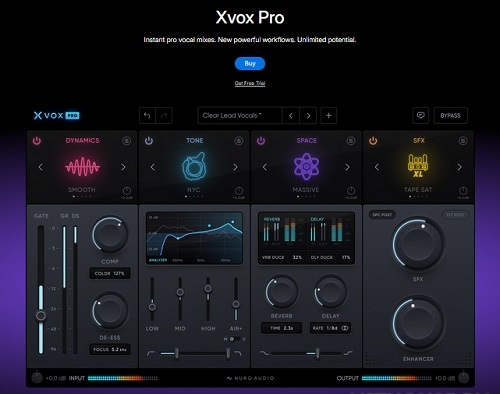
Task: Click the SFX module gain mini-knob
Action: 463,191
